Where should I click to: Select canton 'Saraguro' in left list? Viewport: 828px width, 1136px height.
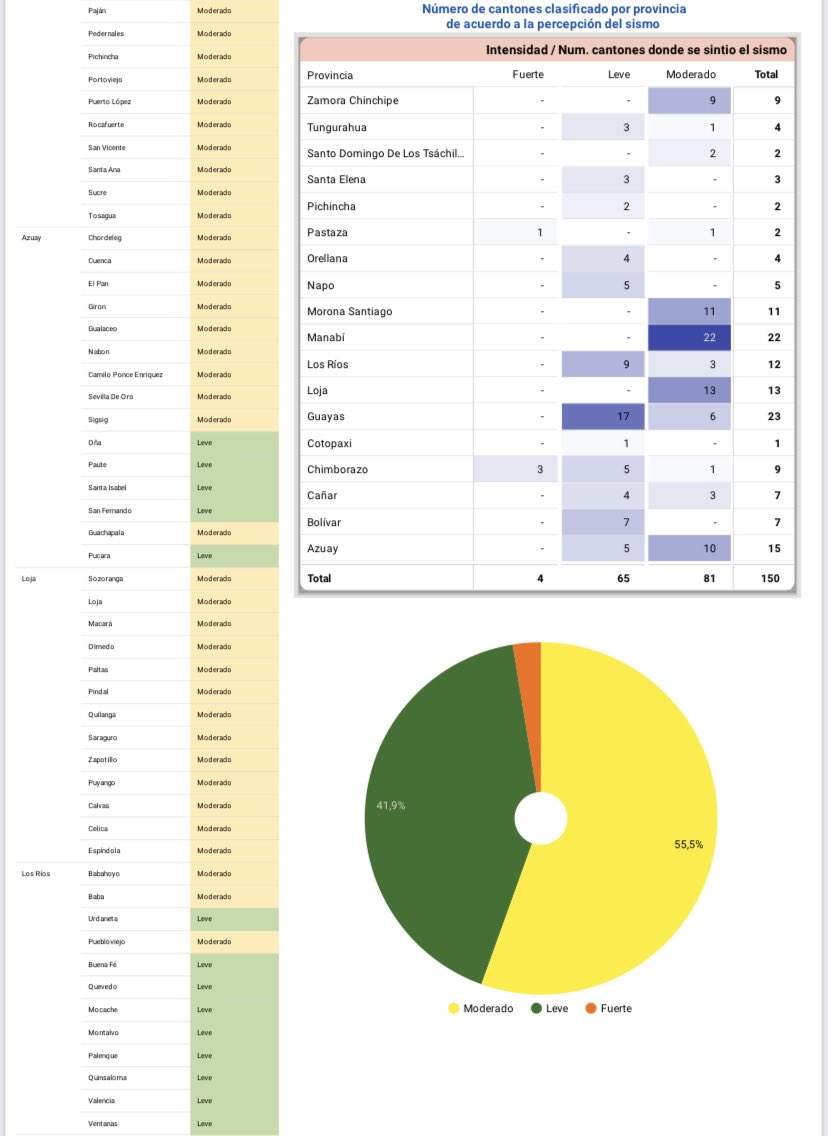click(102, 738)
